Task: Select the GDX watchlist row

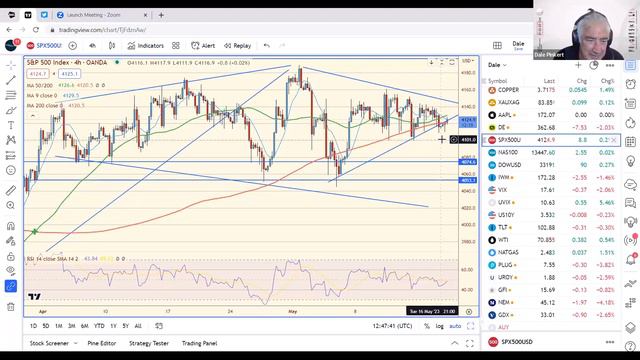Action: 551,315
